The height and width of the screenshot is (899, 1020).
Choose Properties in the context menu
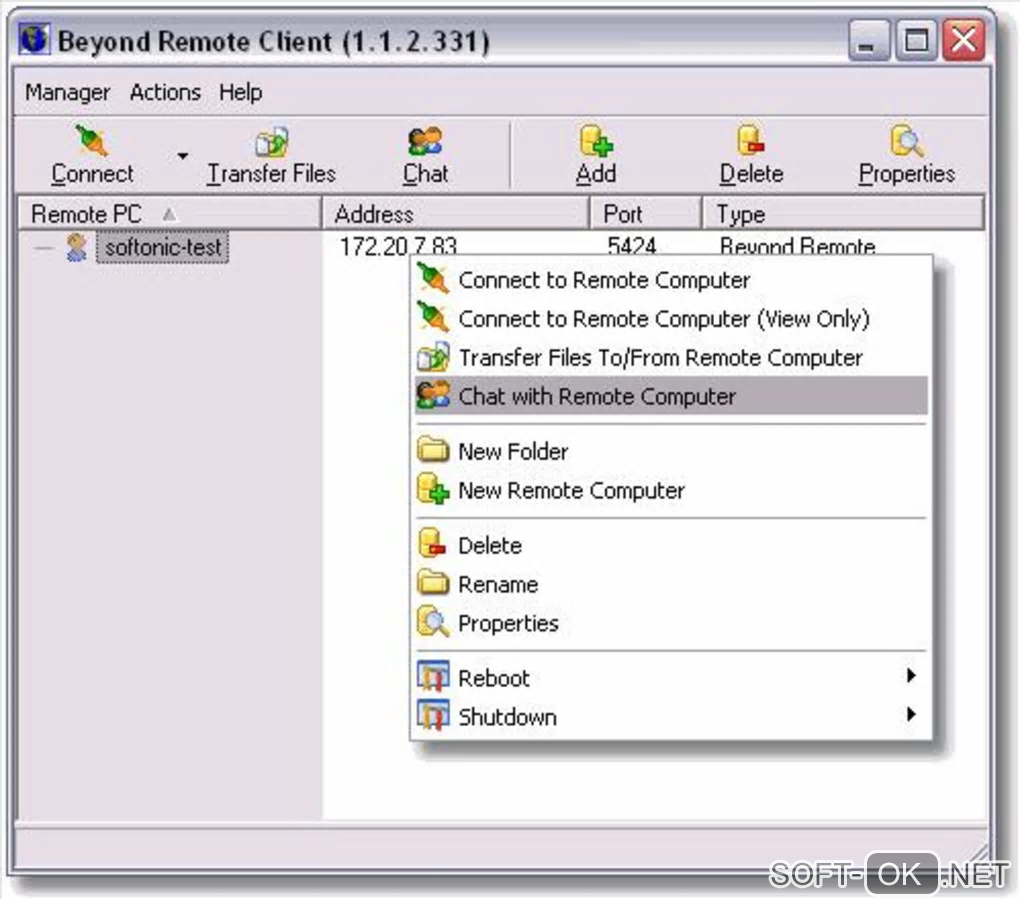(671, 623)
